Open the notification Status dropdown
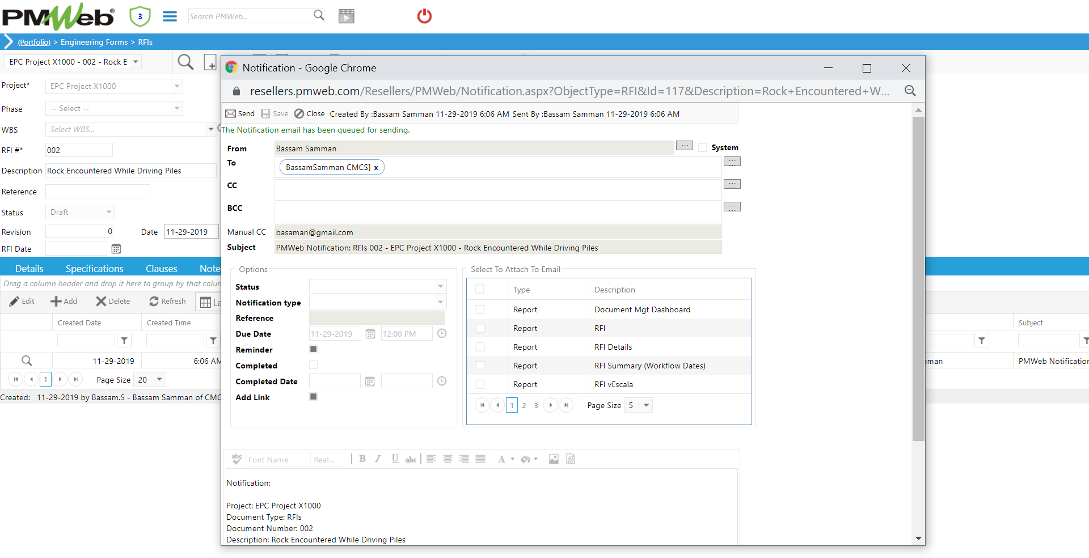This screenshot has height=558, width=1089. [440, 286]
